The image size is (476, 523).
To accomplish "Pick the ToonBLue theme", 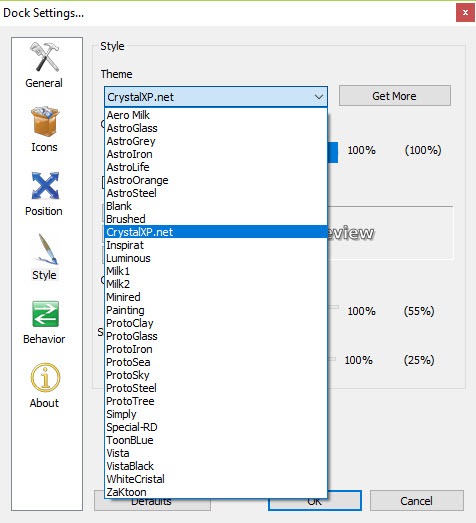I will point(215,440).
